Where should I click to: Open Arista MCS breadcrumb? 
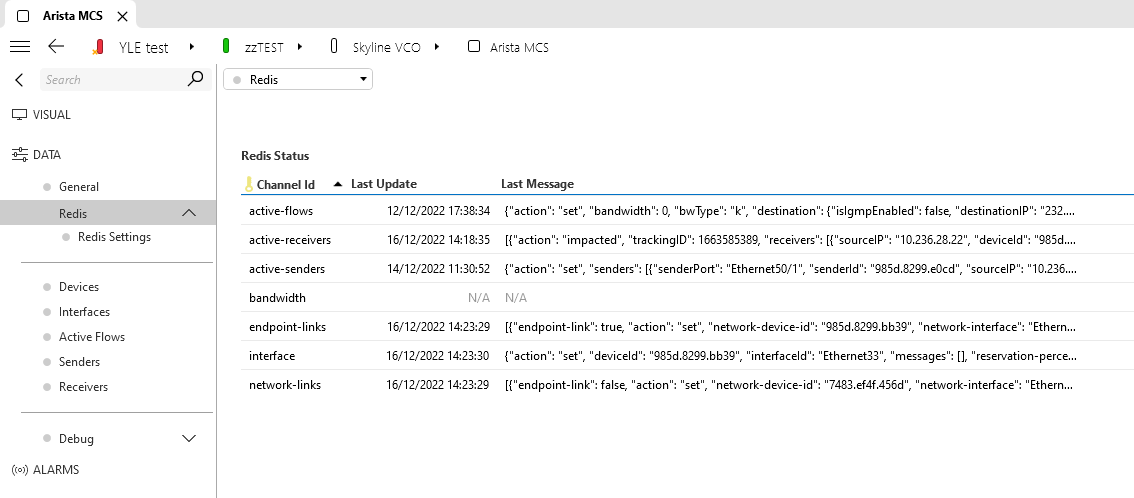coord(519,47)
